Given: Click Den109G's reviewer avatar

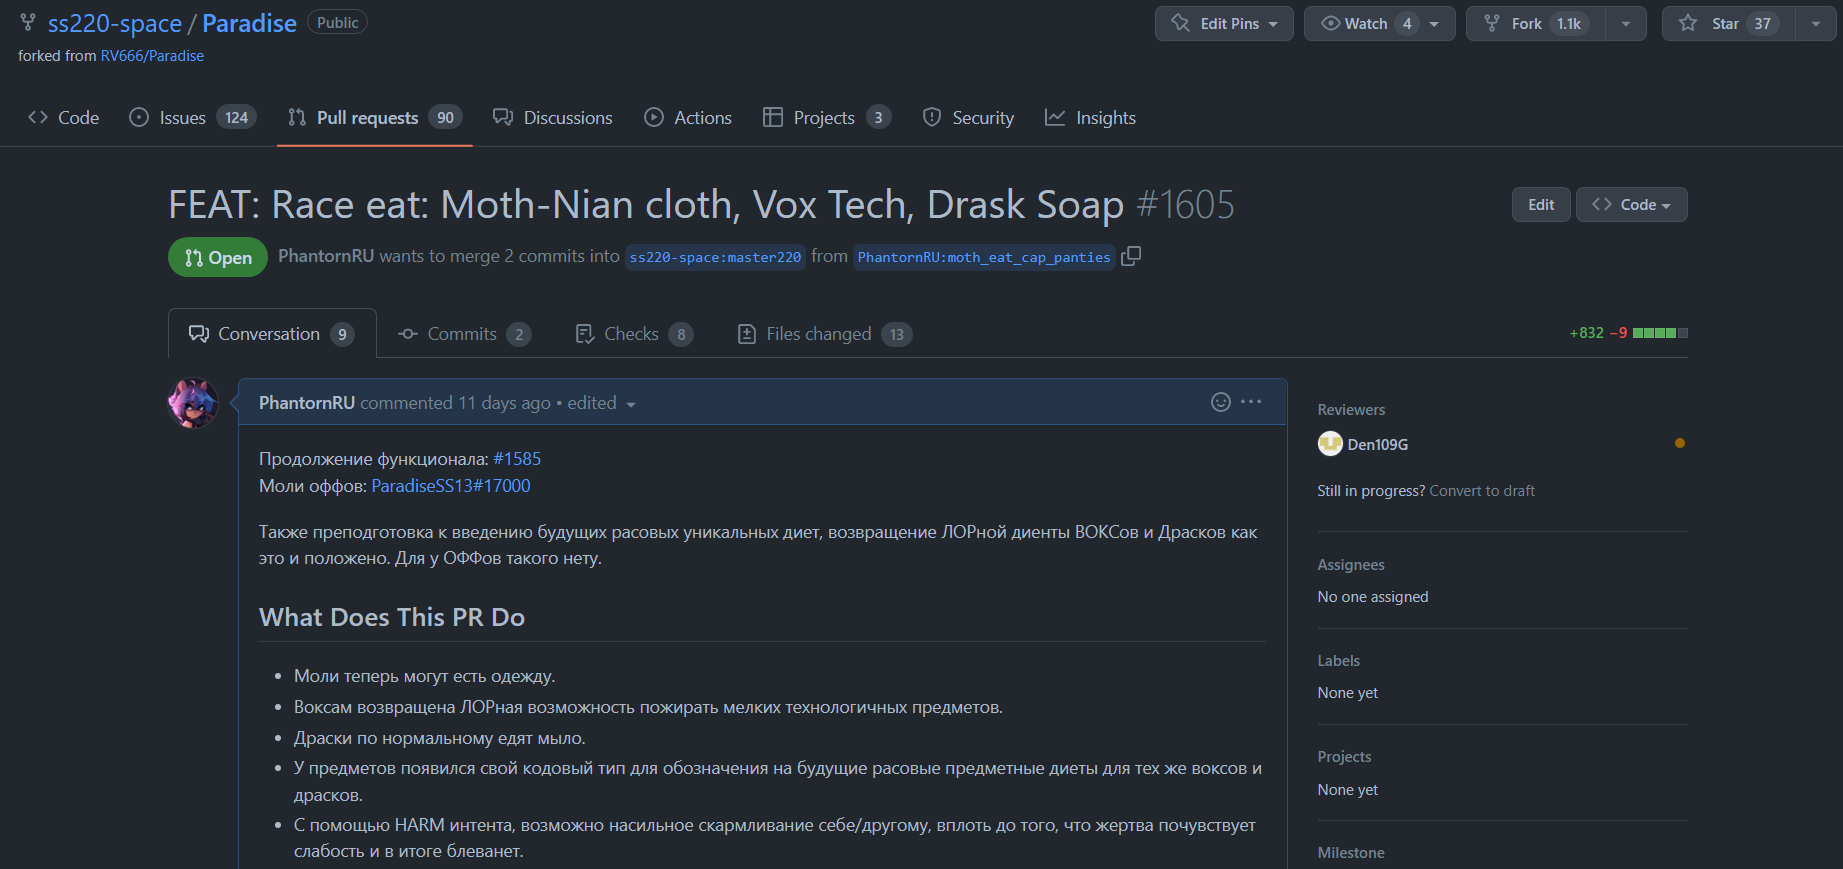Looking at the screenshot, I should 1330,443.
